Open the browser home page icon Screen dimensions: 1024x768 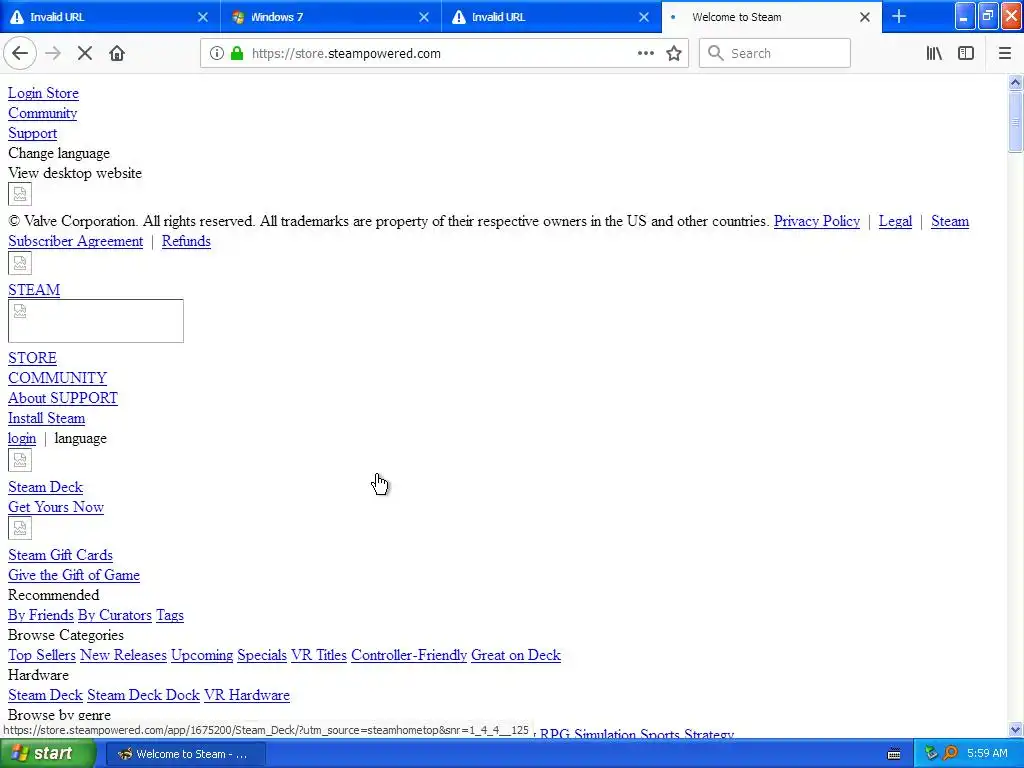coord(117,54)
